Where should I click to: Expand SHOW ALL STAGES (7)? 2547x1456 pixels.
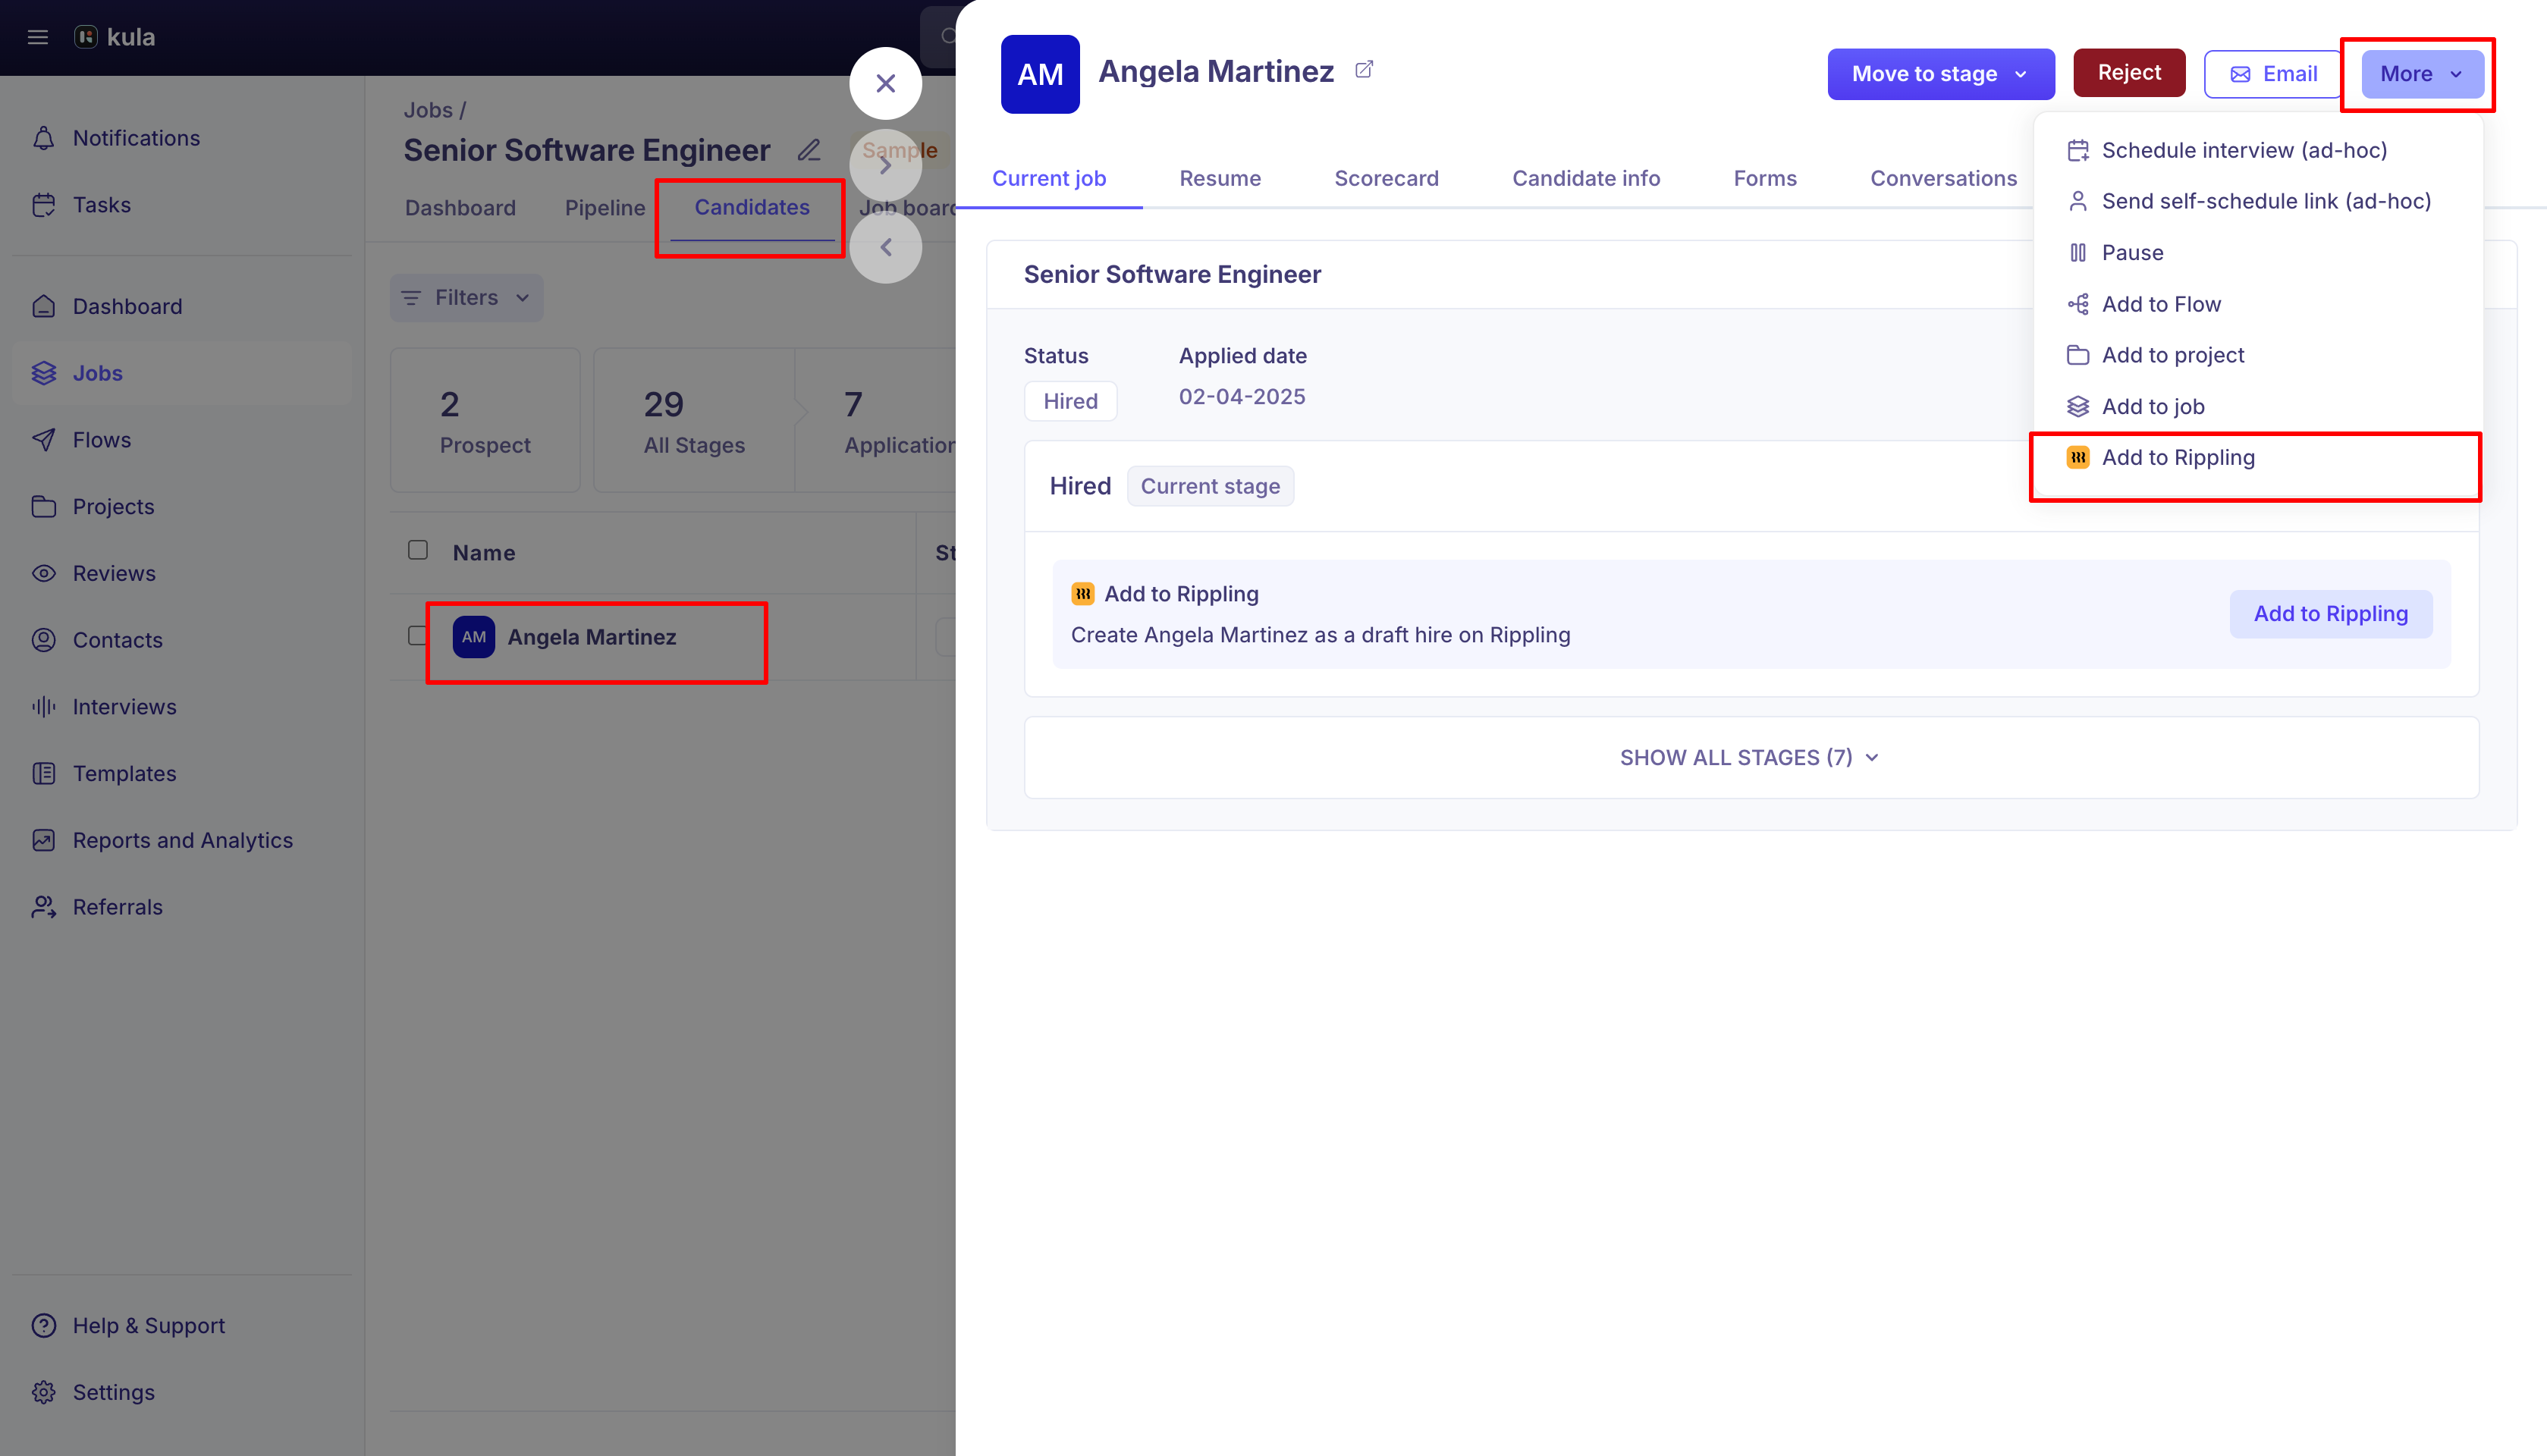1750,758
